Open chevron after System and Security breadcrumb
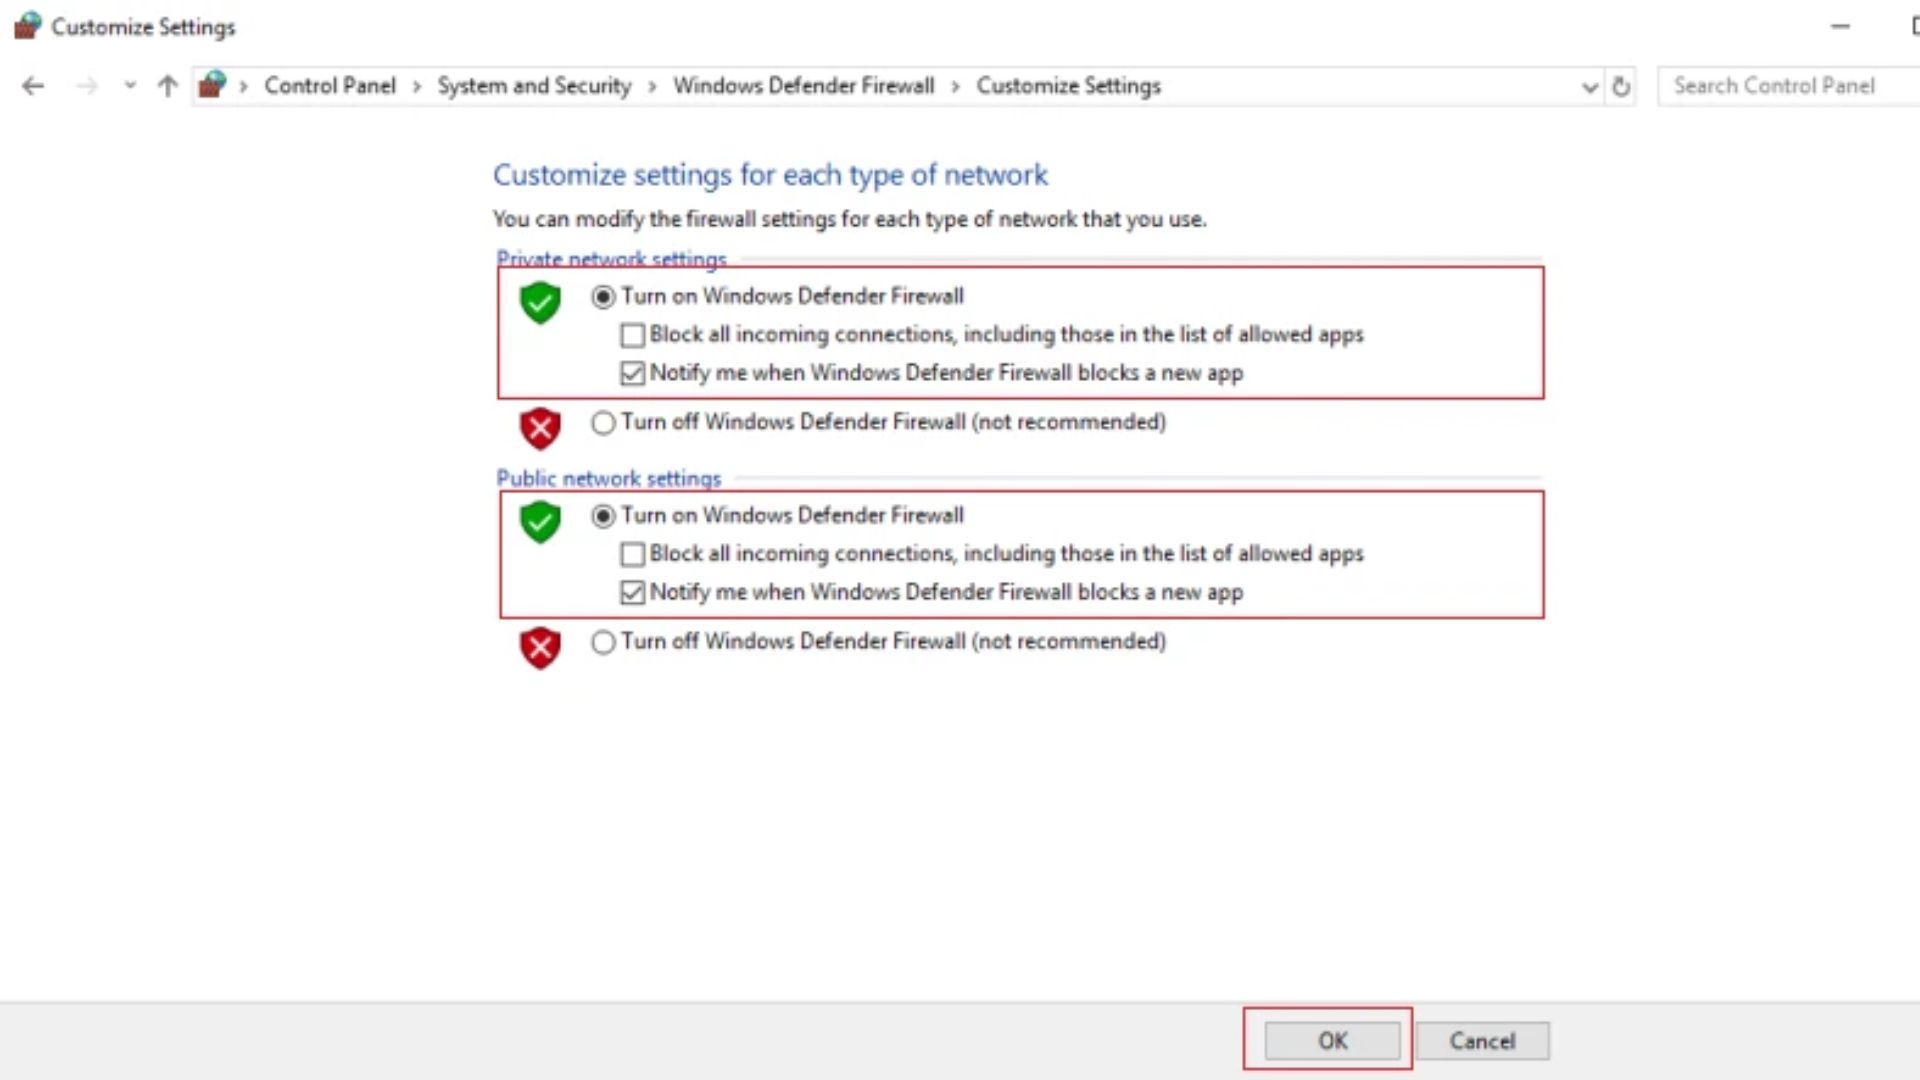 point(652,86)
